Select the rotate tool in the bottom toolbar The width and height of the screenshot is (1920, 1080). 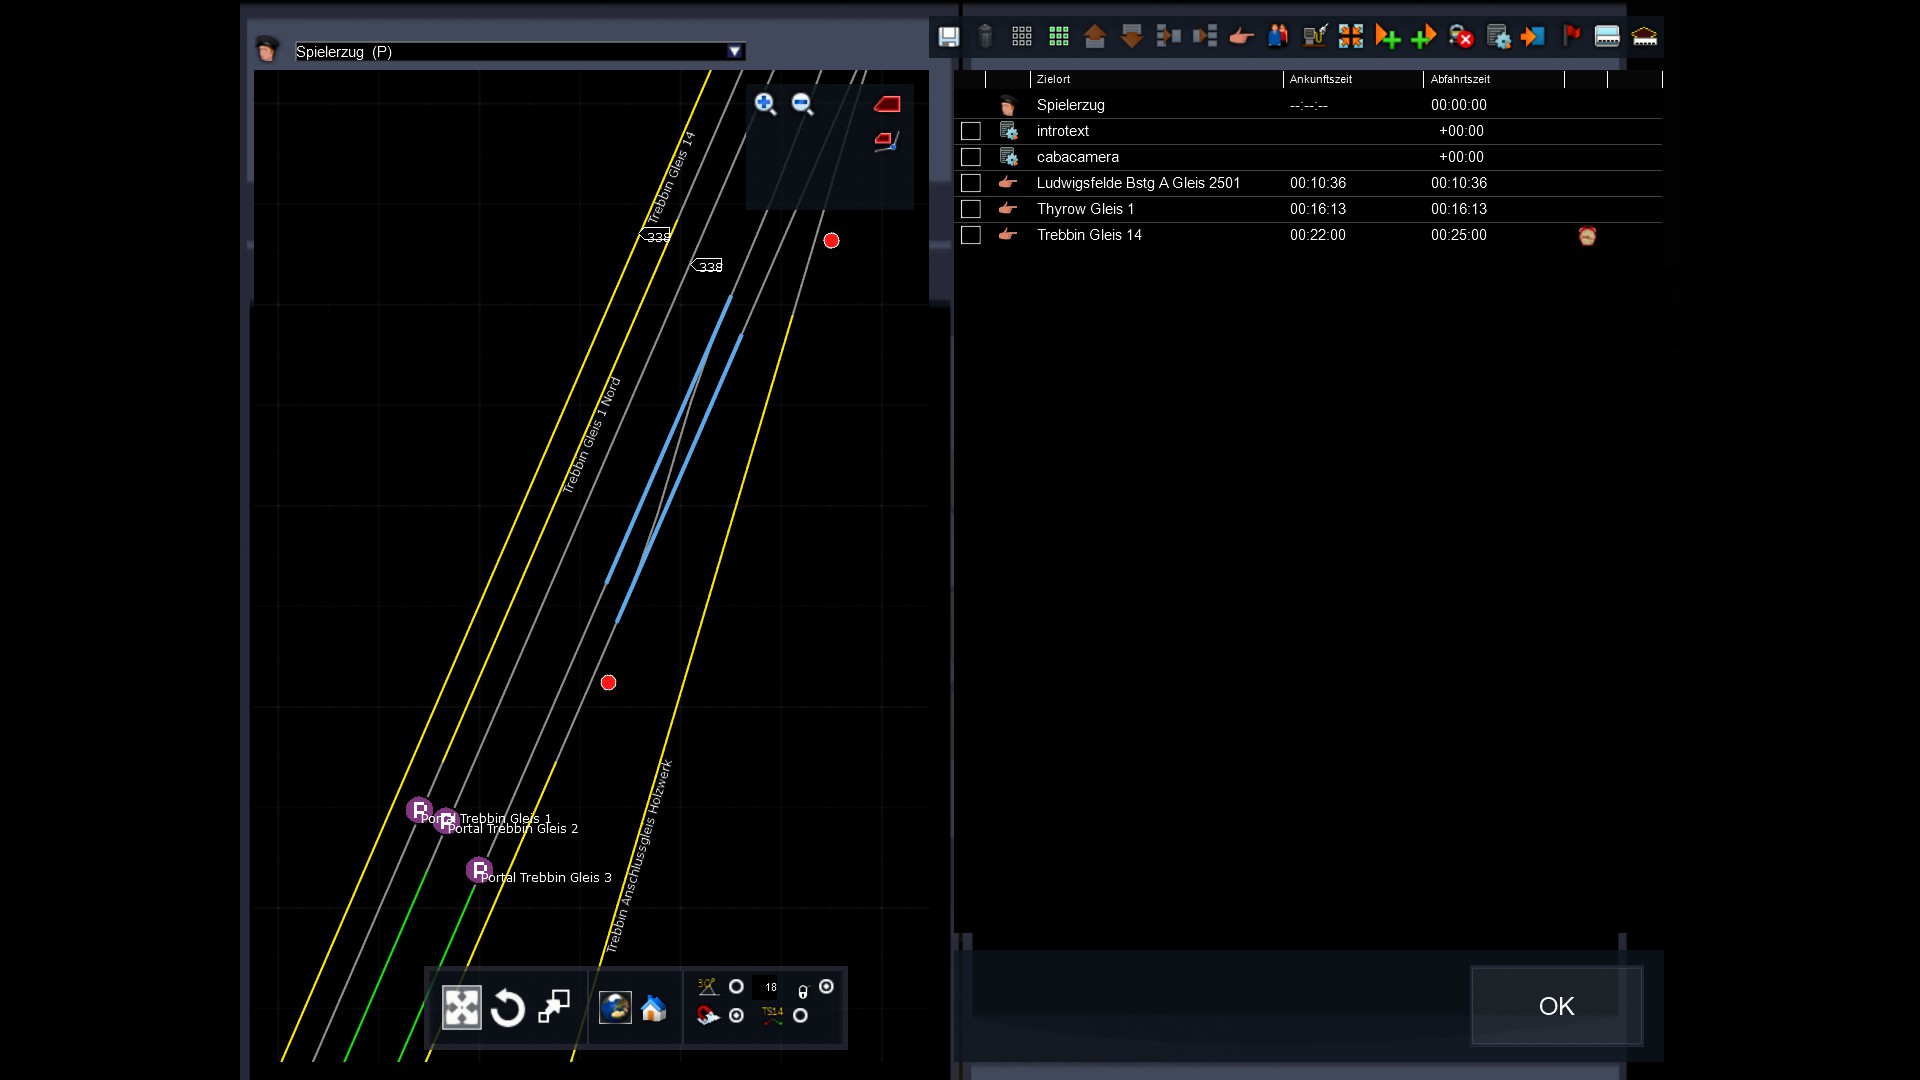point(508,1008)
